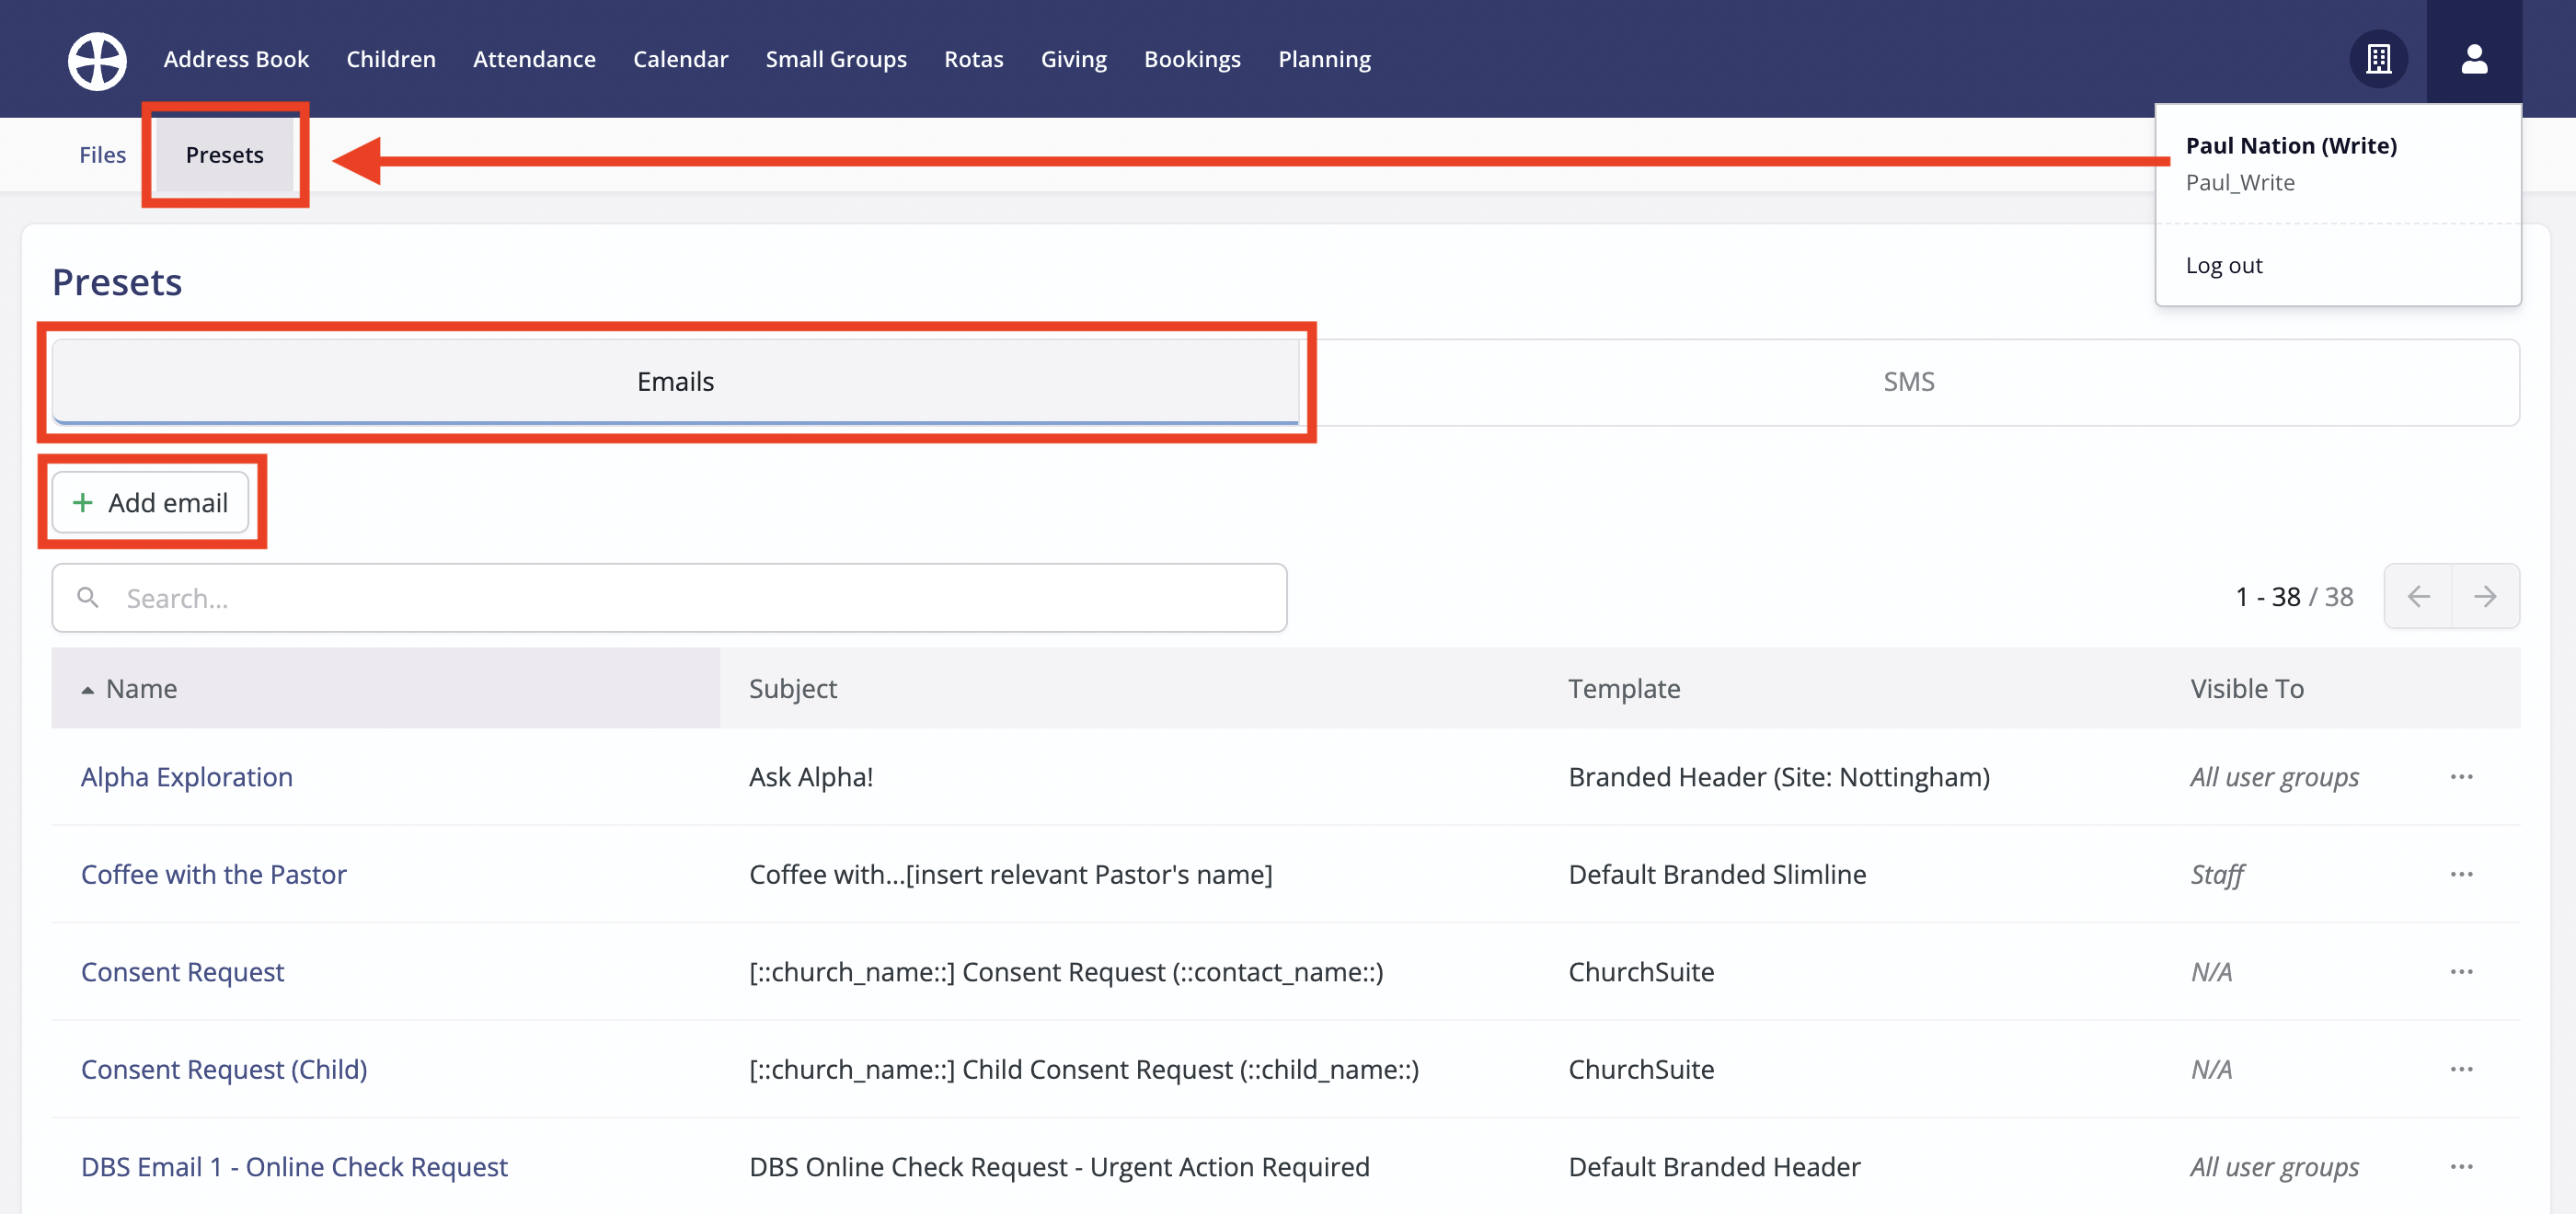This screenshot has height=1214, width=2576.
Task: Click Log out in user menu
Action: pyautogui.click(x=2223, y=266)
